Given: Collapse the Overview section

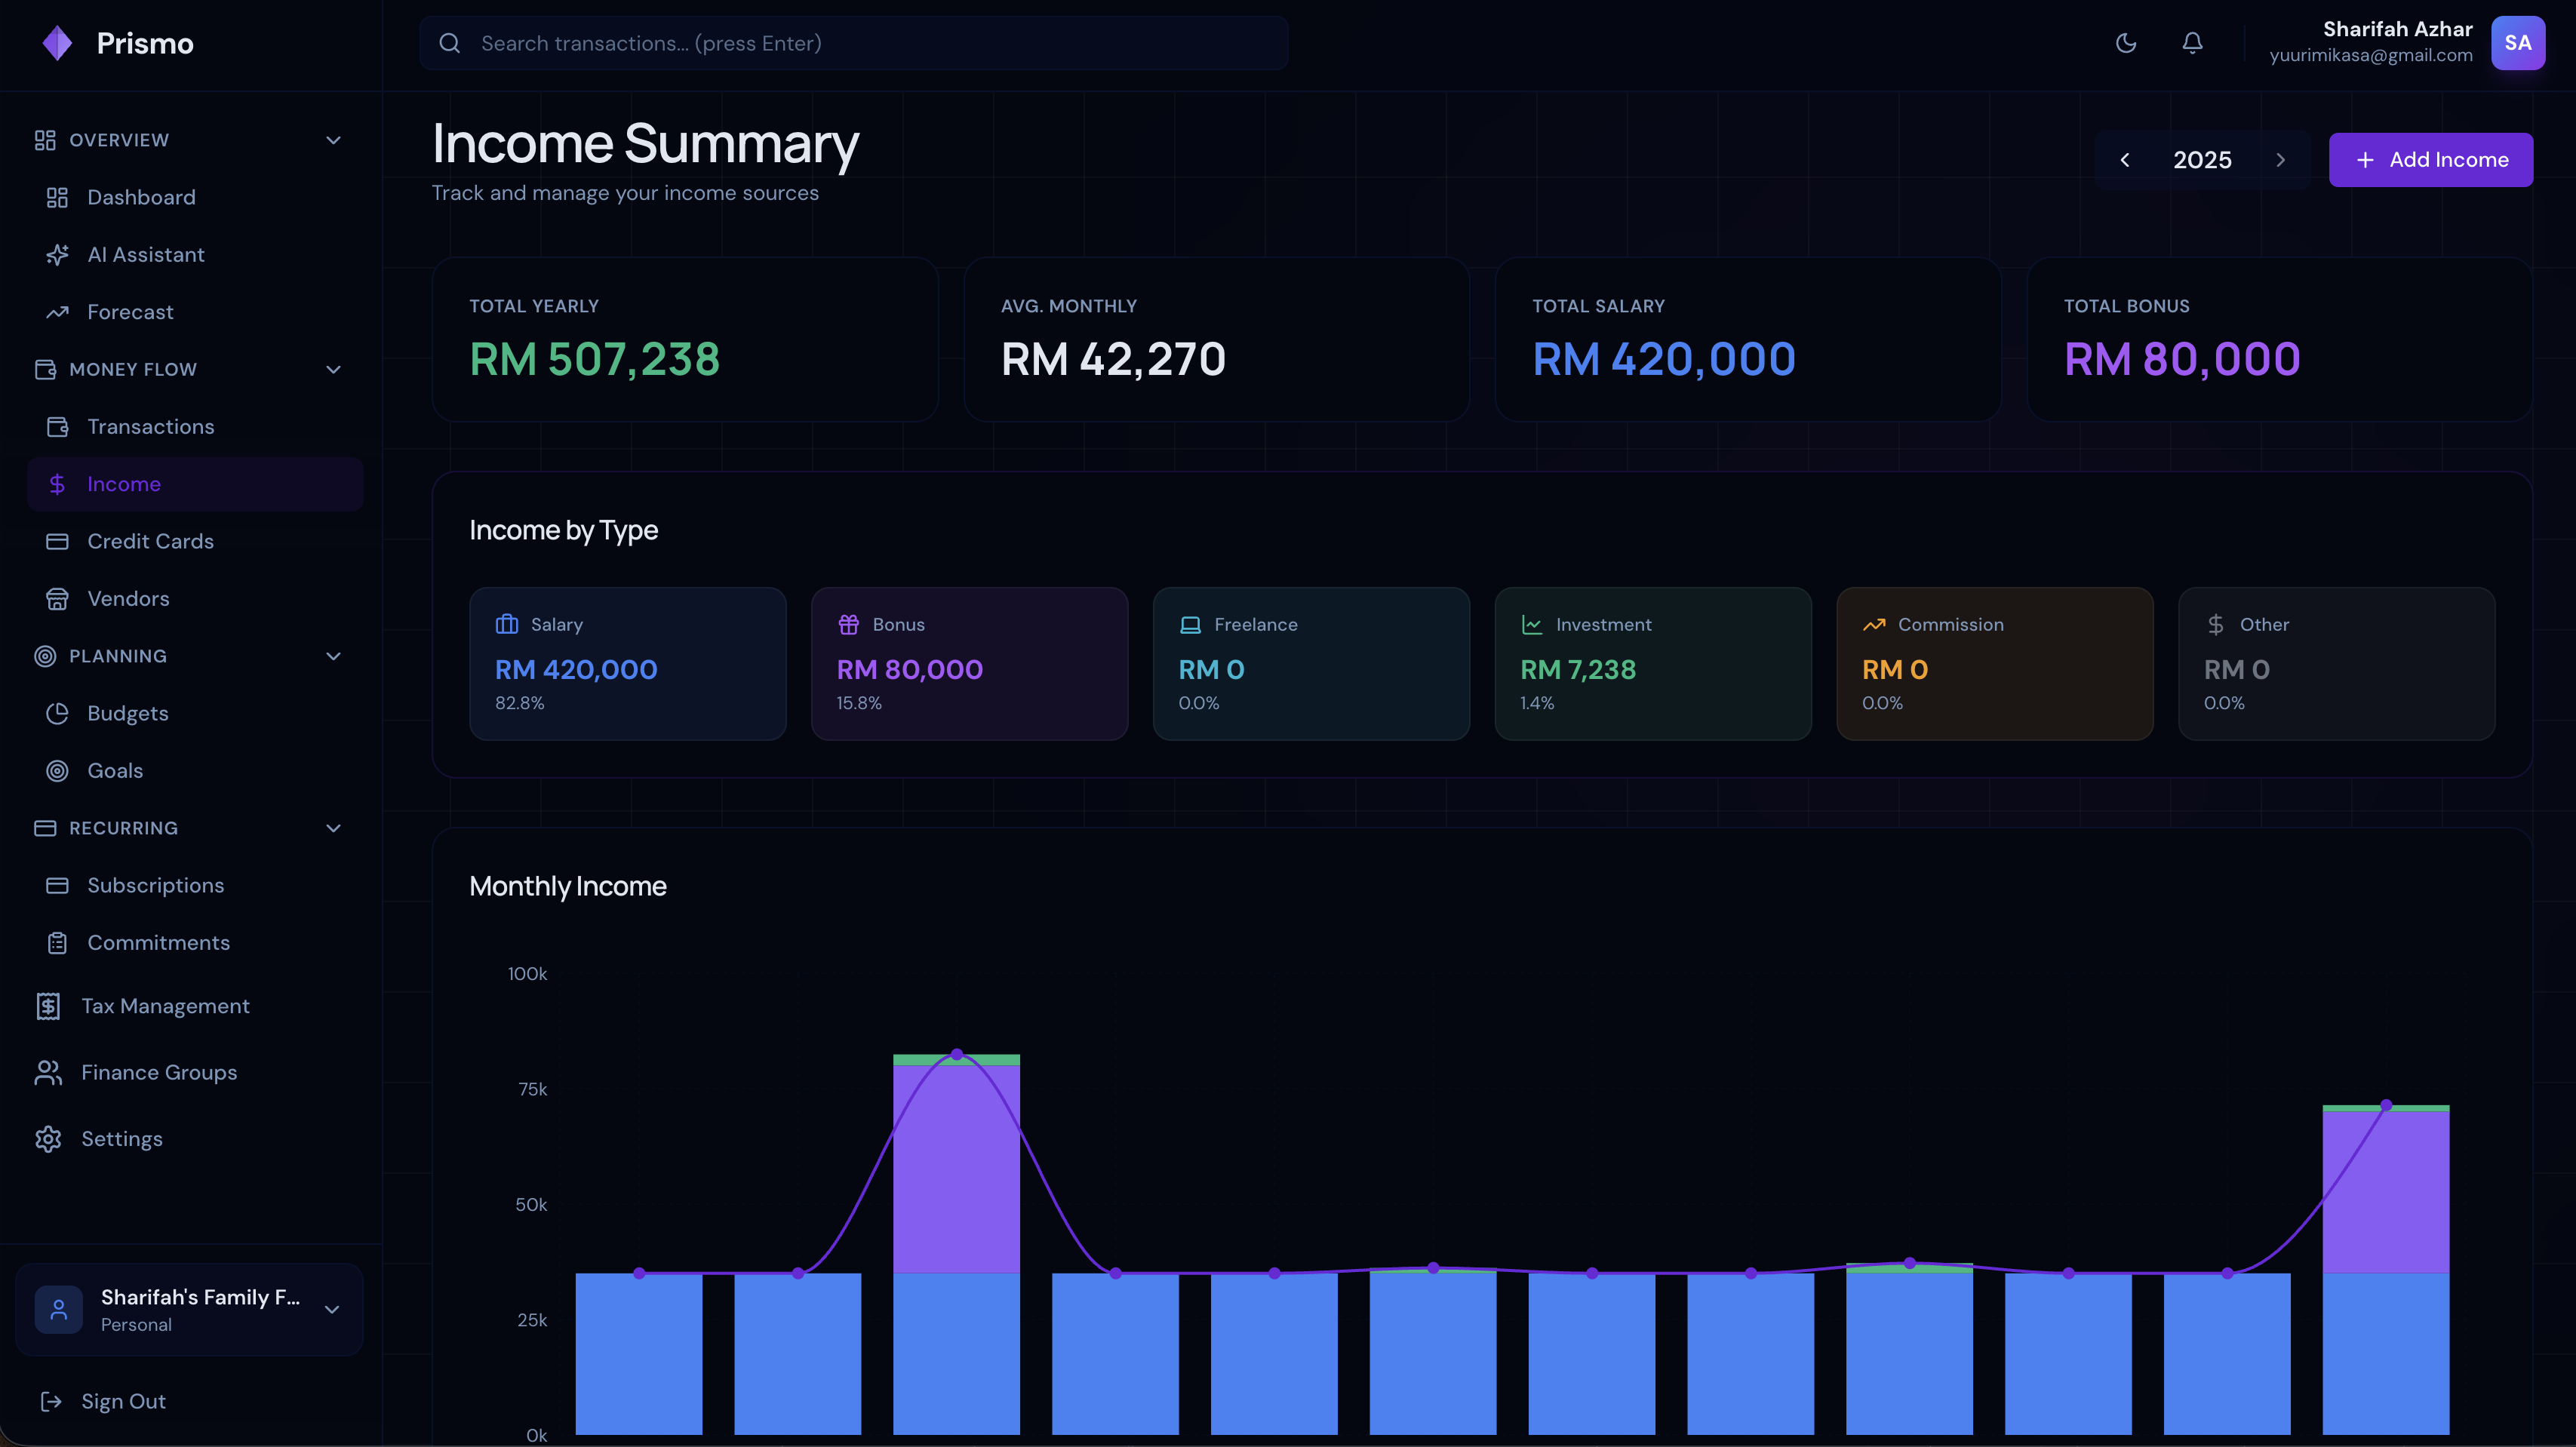Looking at the screenshot, I should (333, 140).
